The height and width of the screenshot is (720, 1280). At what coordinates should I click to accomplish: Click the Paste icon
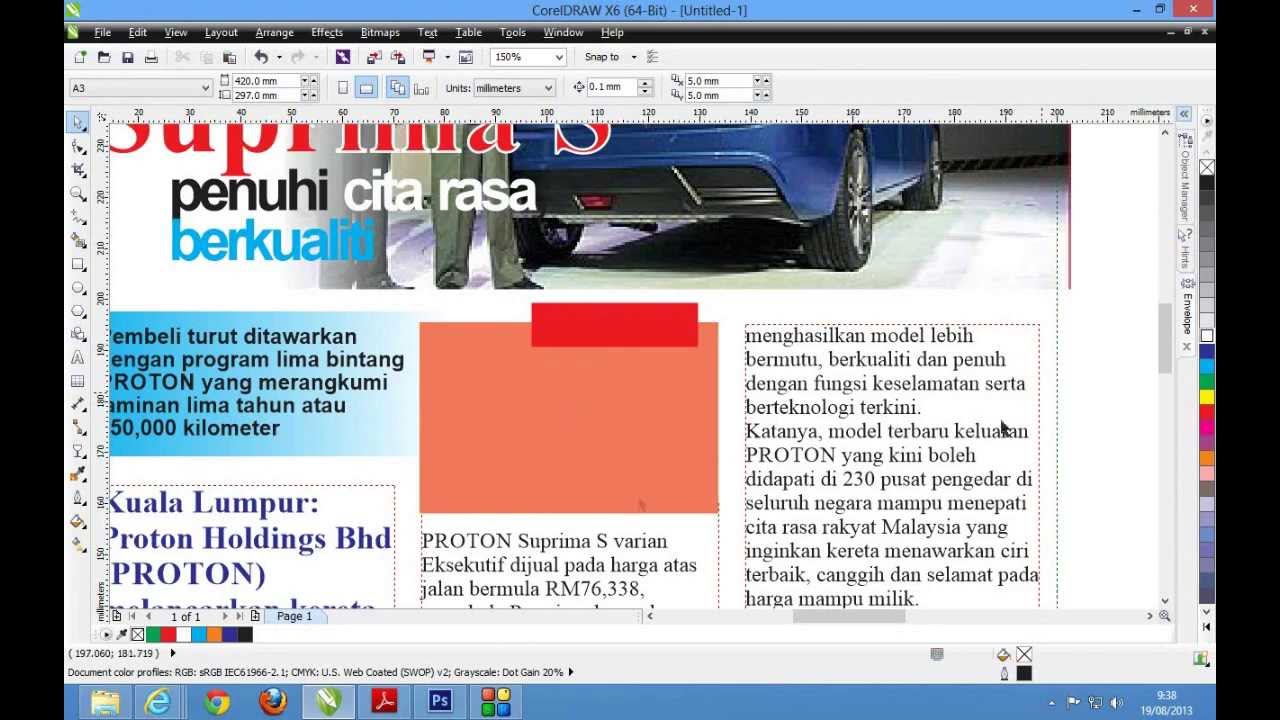[x=229, y=57]
